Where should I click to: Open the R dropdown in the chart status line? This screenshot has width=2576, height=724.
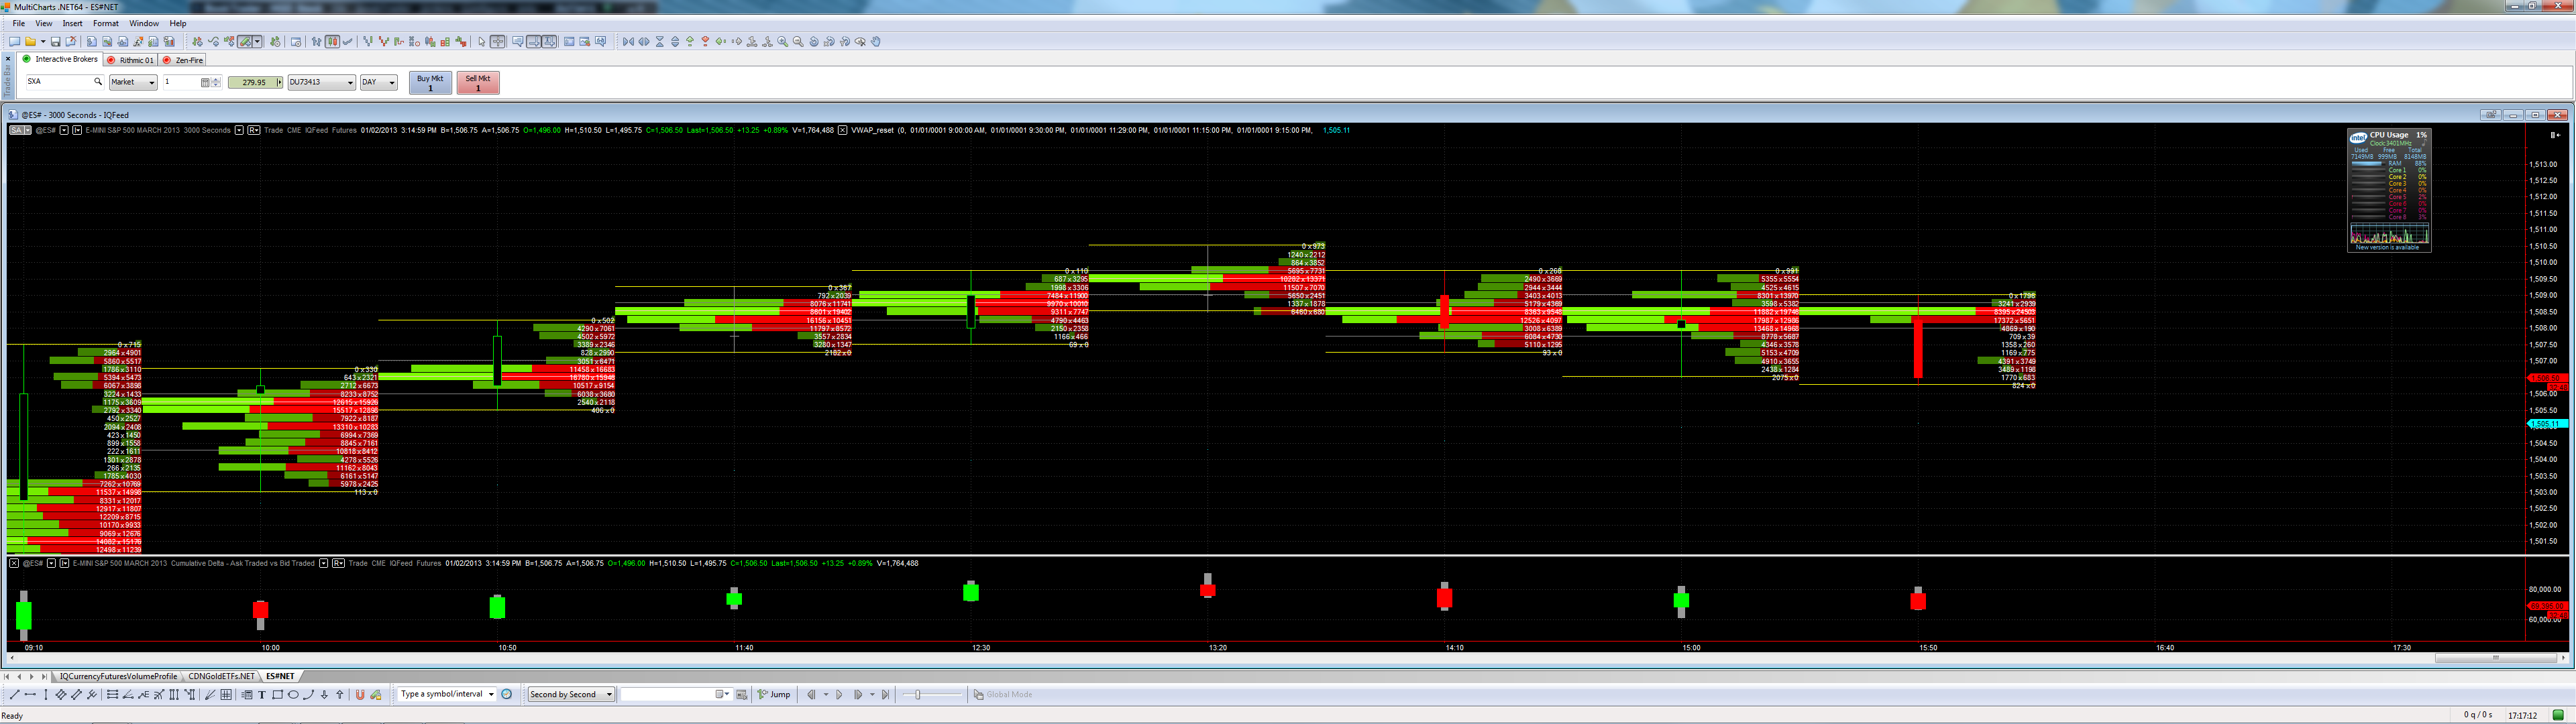coord(254,130)
